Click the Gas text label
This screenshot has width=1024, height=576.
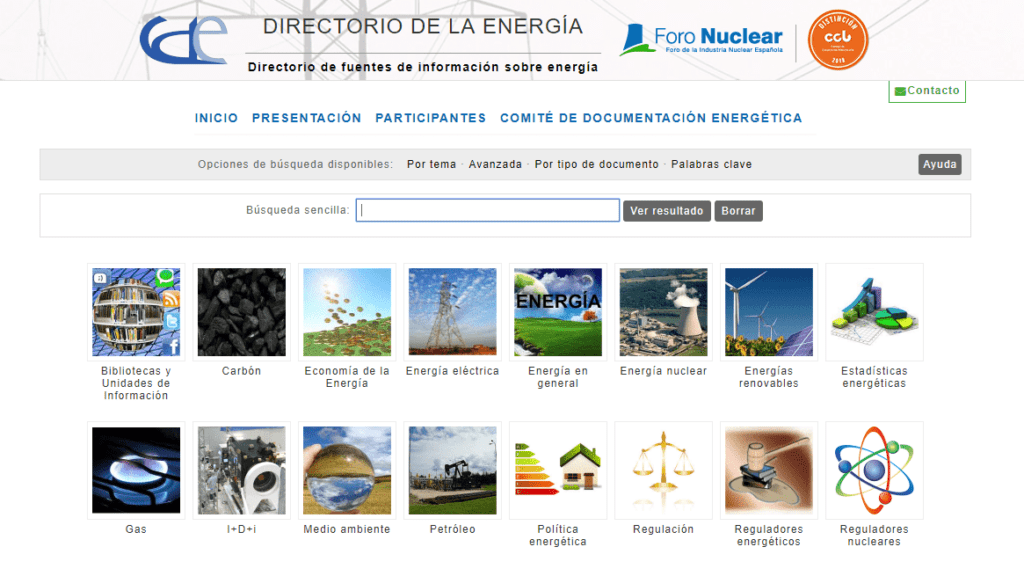click(x=136, y=529)
